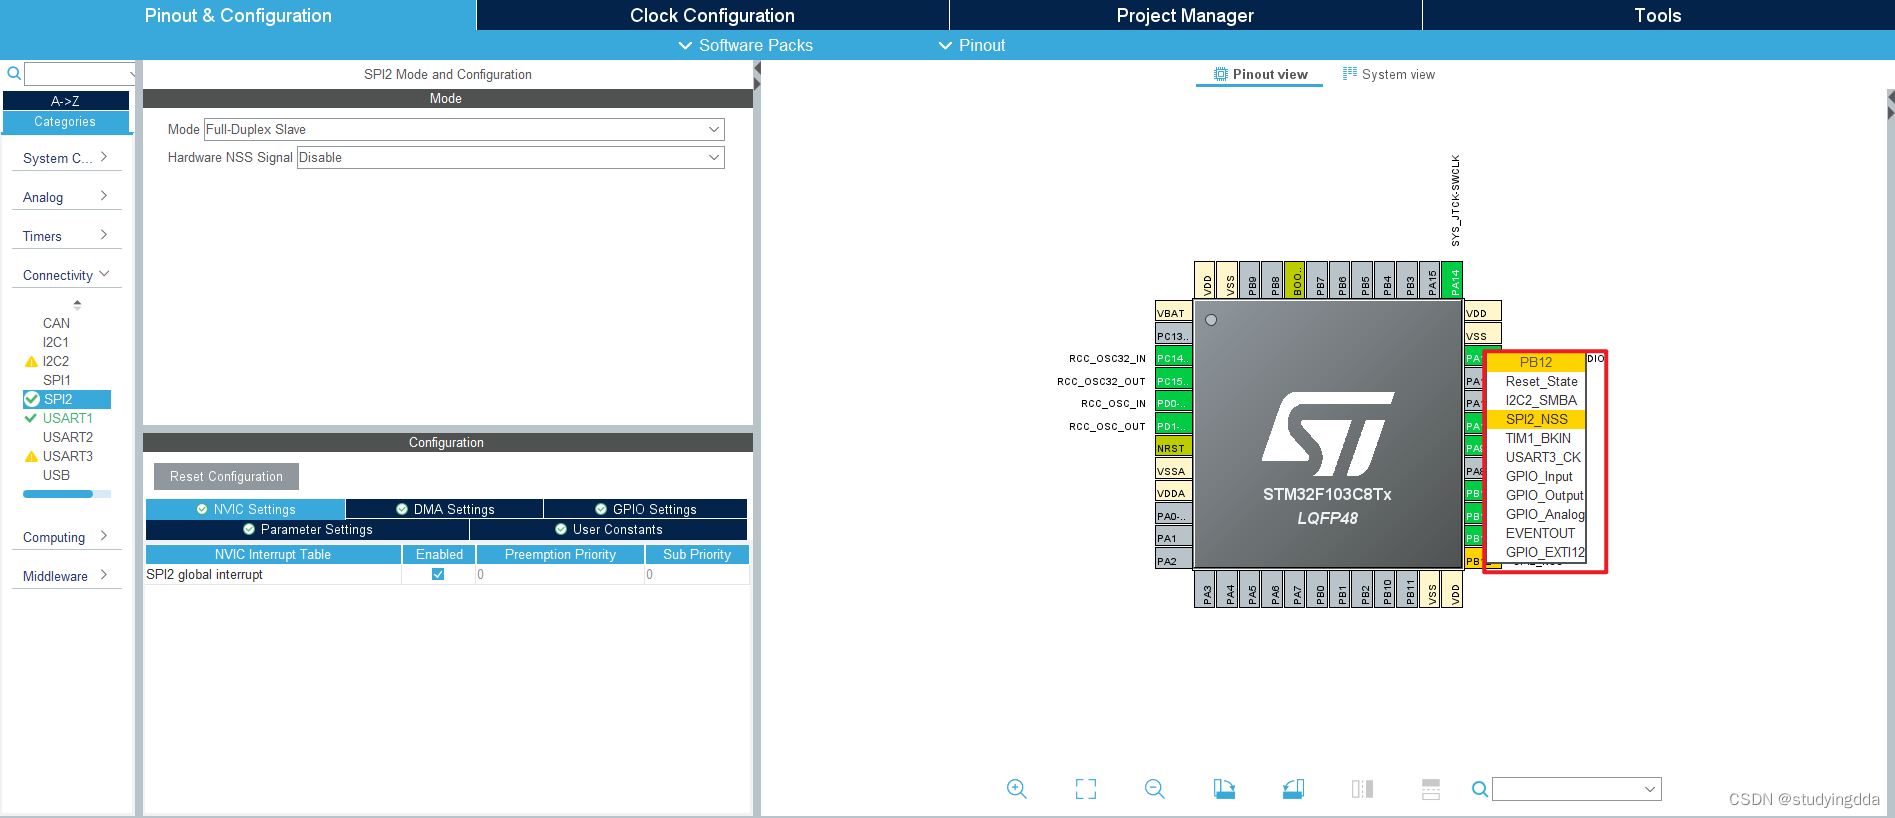Expand the Timers category
Image resolution: width=1895 pixels, height=818 pixels.
[66, 236]
